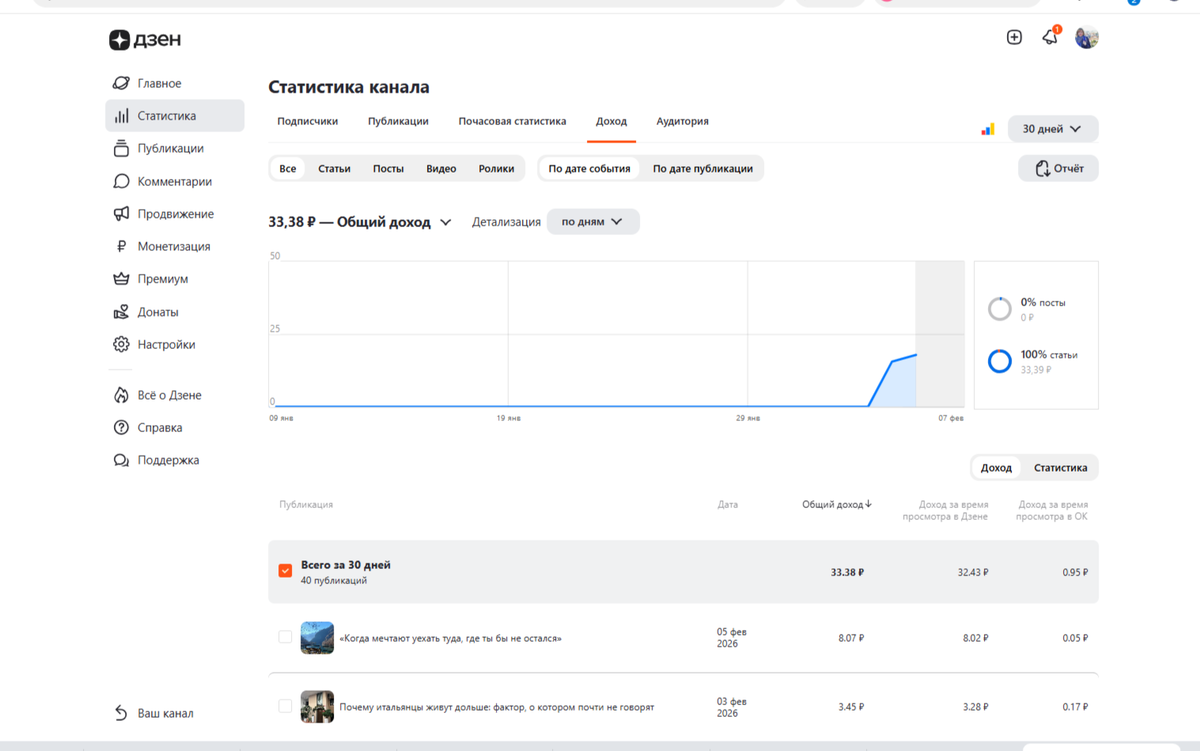Click the Italian article thumbnail
The image size is (1200, 751).
(317, 706)
